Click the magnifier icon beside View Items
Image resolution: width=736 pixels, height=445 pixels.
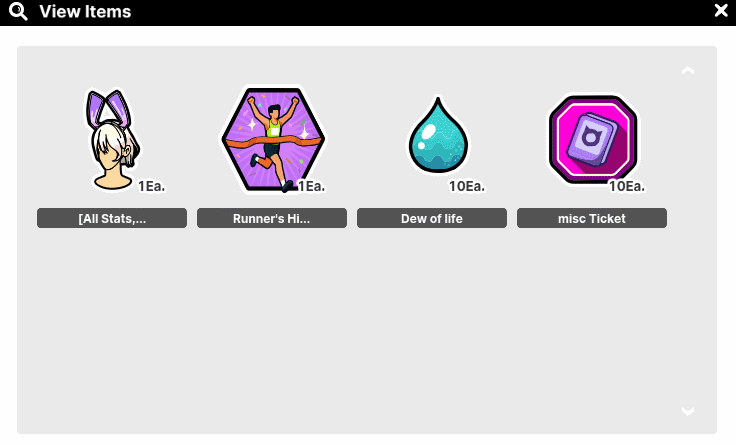click(x=18, y=11)
